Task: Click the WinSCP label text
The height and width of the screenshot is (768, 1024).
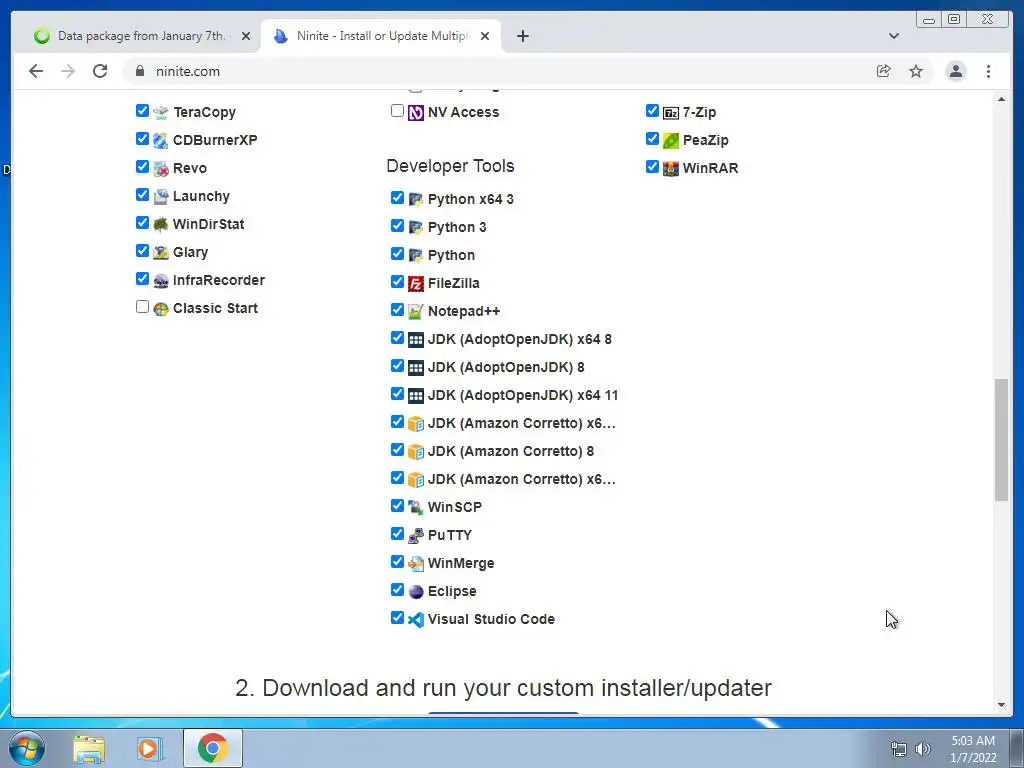Action: 455,507
